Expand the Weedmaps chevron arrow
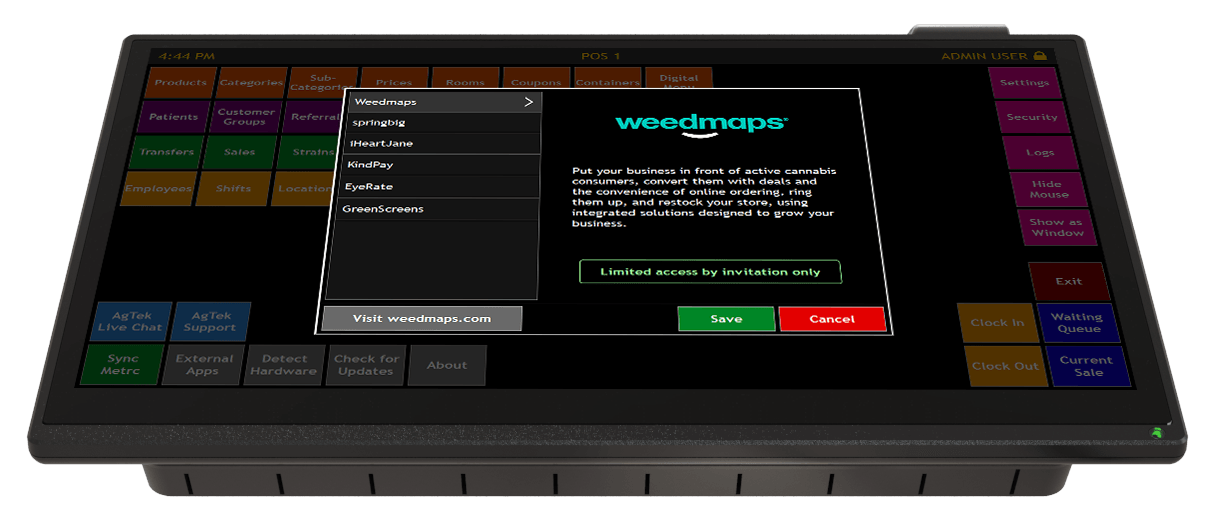 (529, 102)
